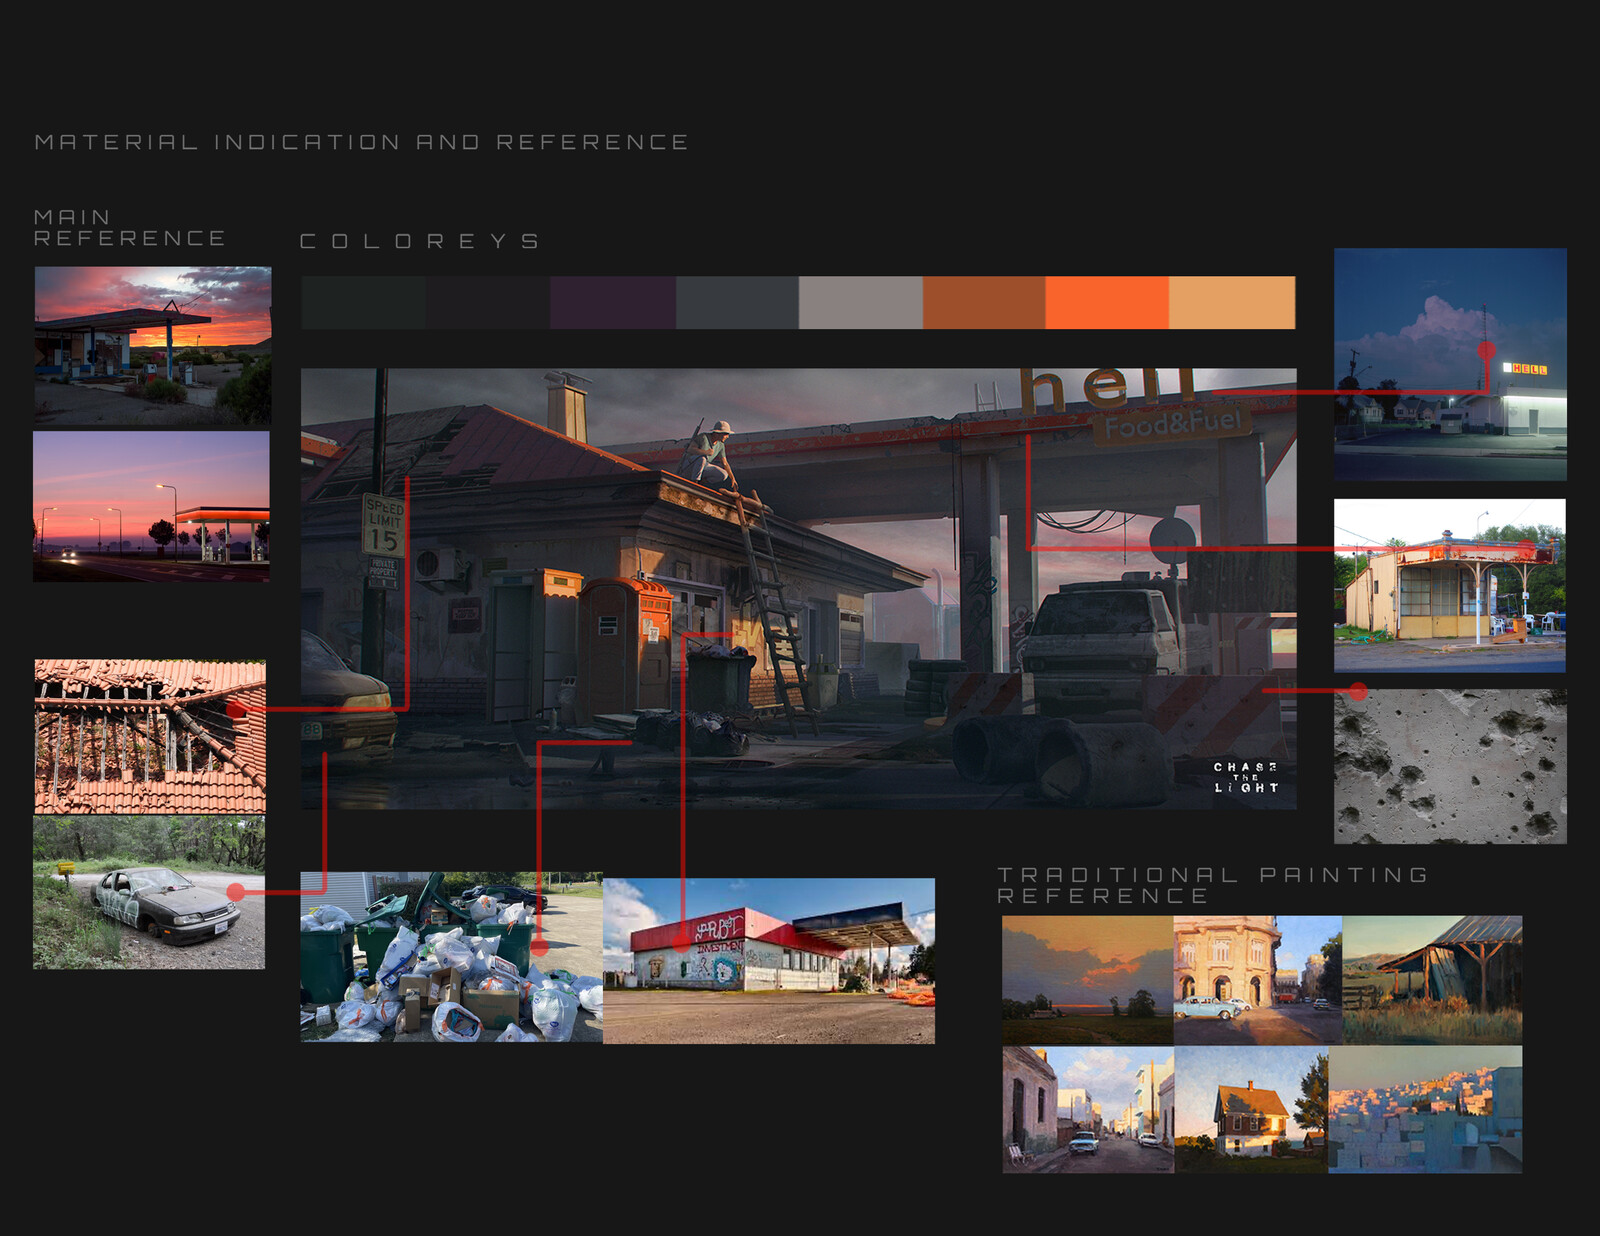Viewport: 1600px width, 1236px height.
Task: Open the sunset gas station main reference photo
Action: click(152, 346)
